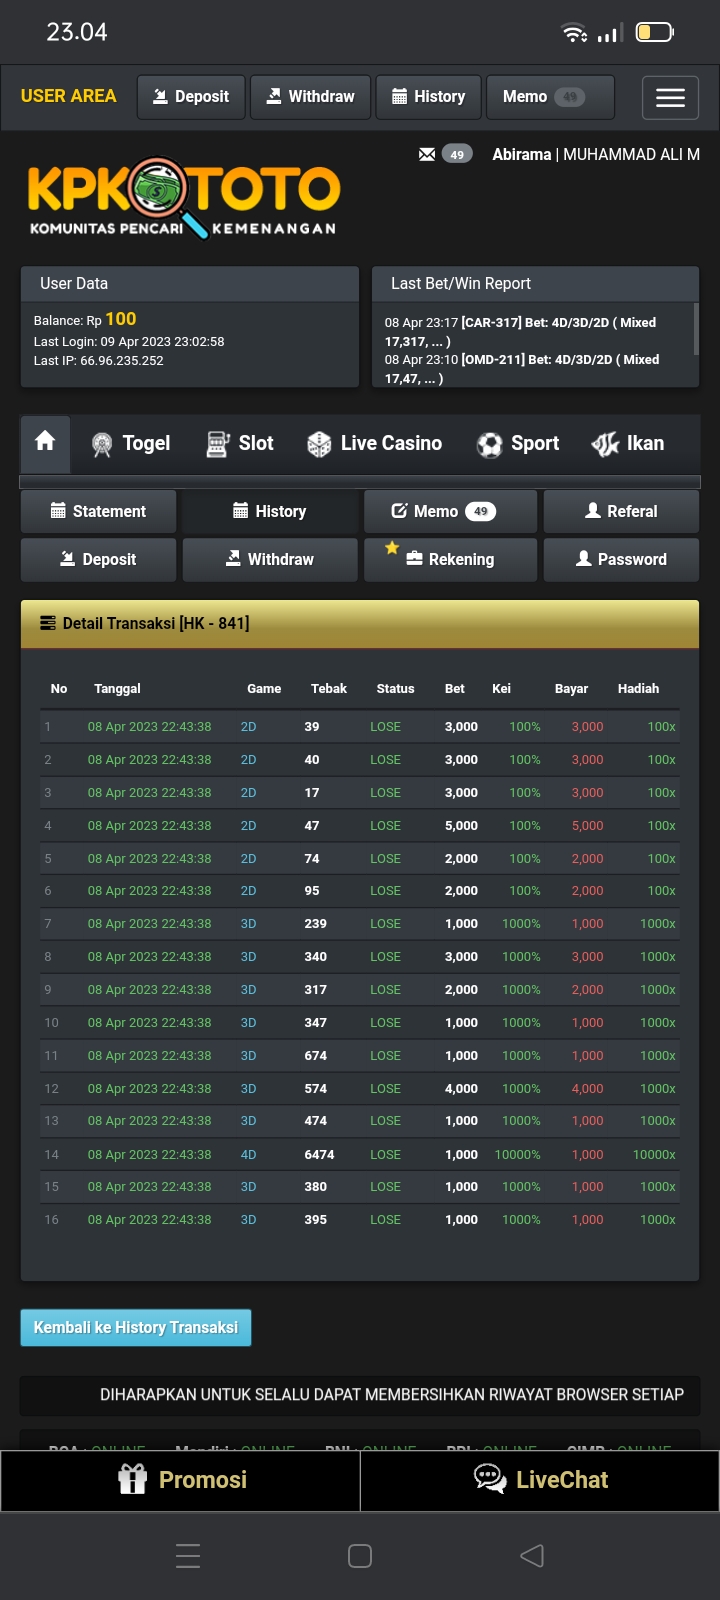
Task: Tap the envelope messages icon
Action: click(427, 154)
